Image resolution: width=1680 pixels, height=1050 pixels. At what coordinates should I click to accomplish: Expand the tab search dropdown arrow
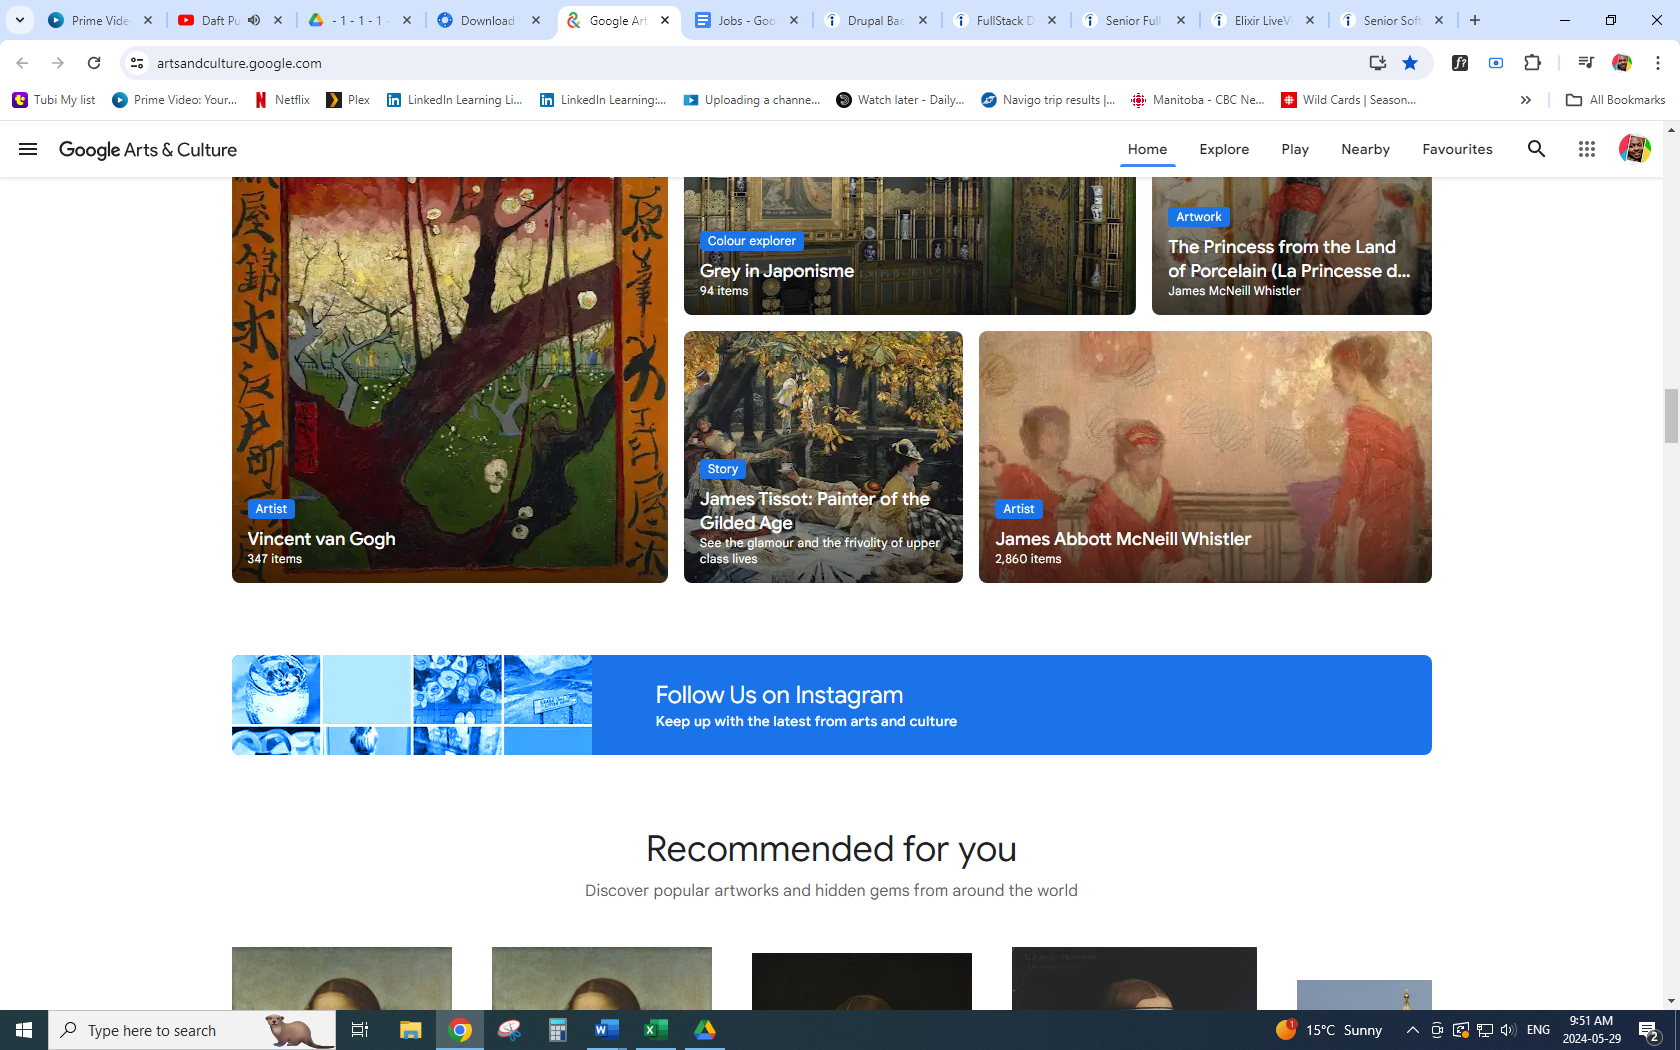[x=20, y=20]
